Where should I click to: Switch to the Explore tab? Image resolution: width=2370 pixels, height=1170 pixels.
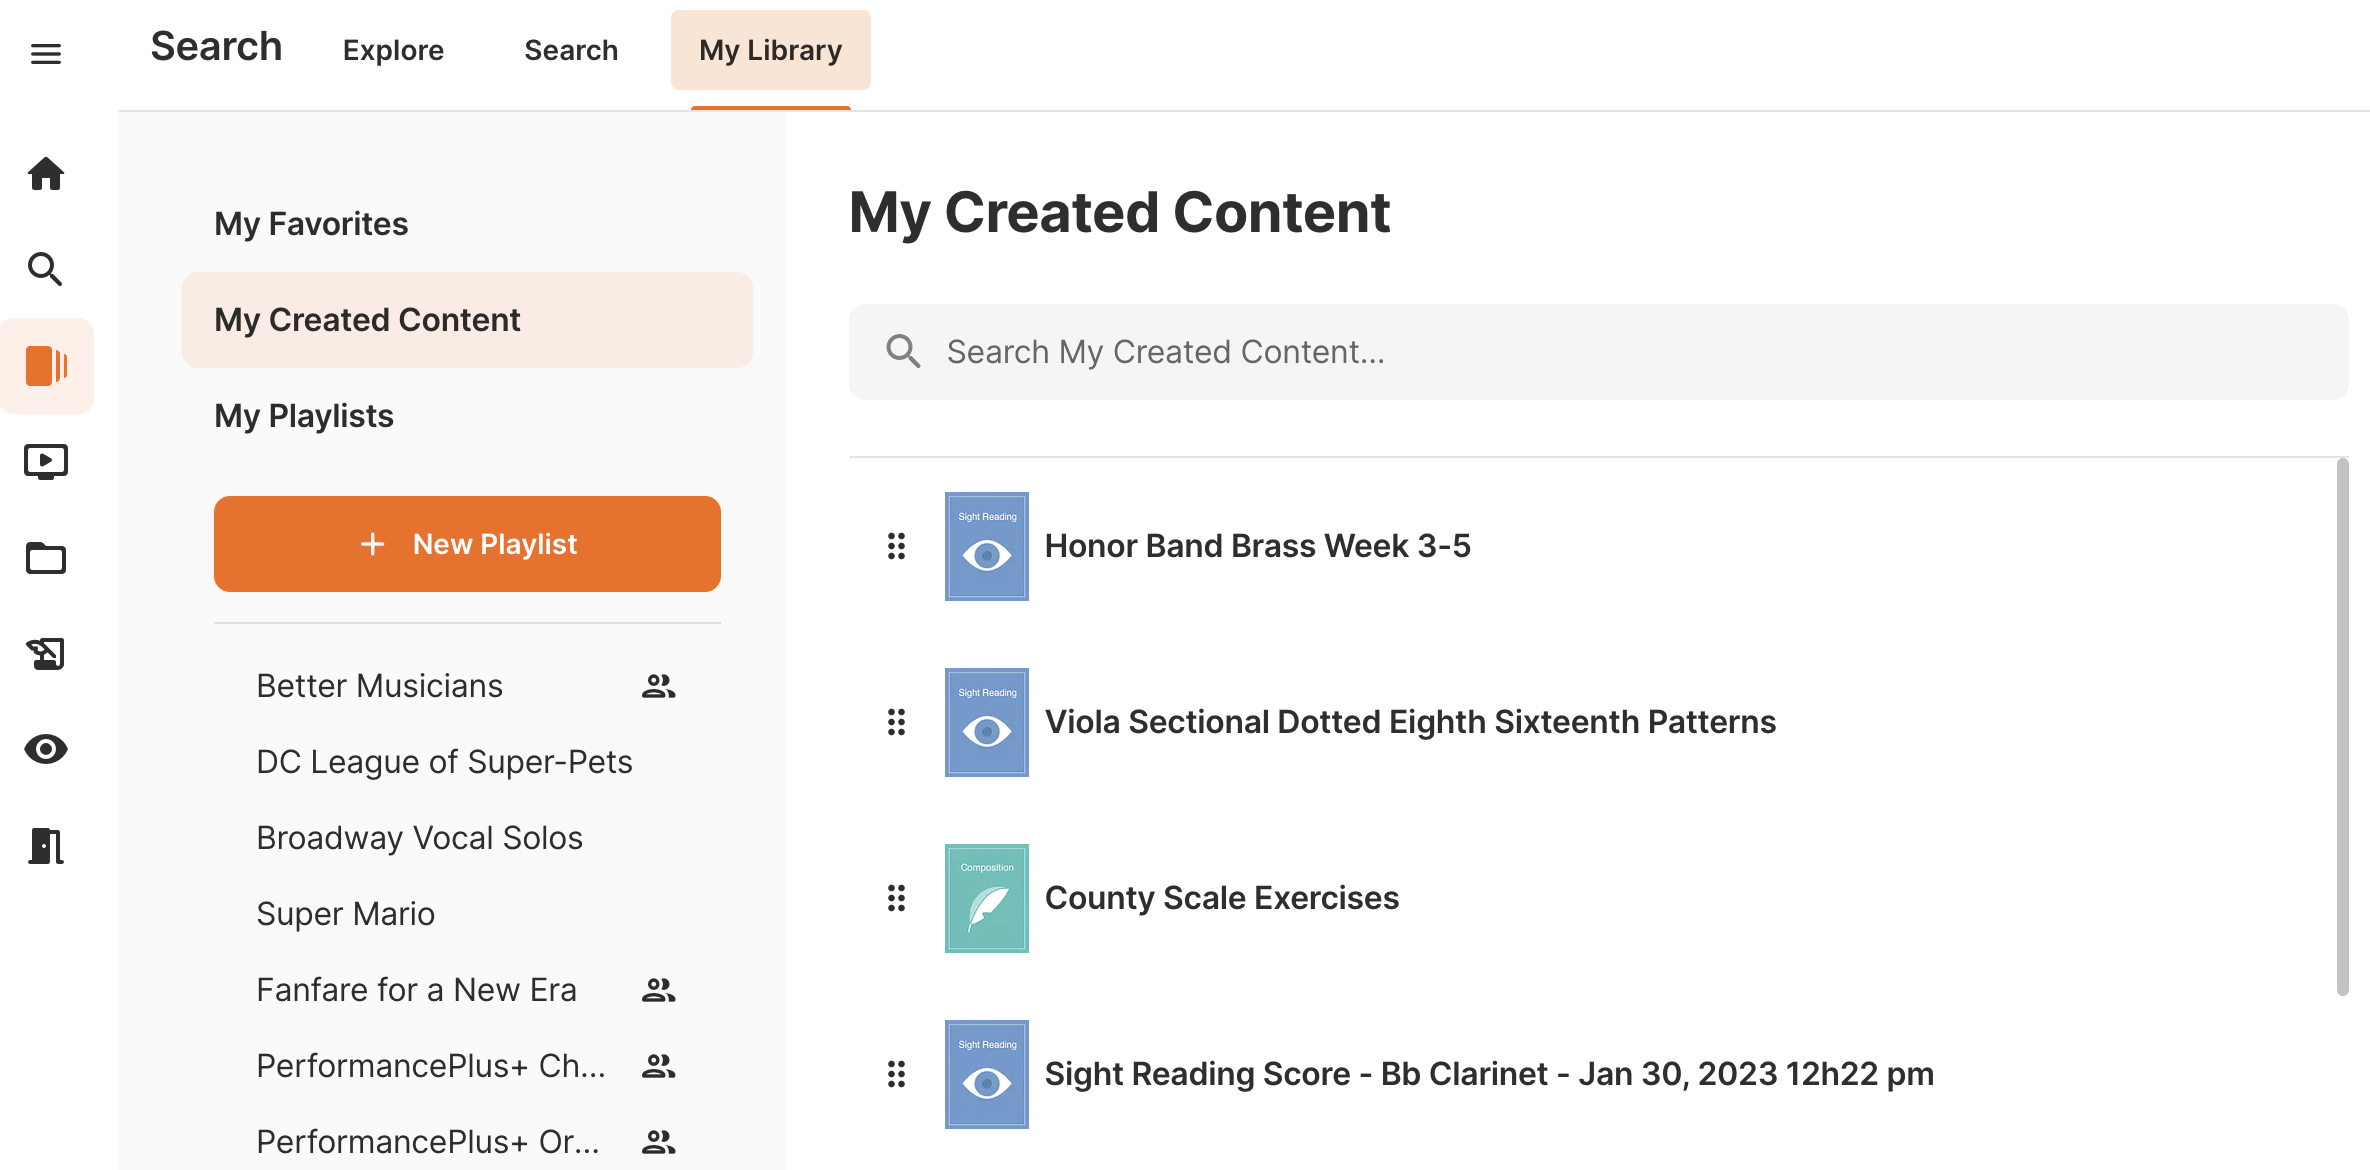393,50
